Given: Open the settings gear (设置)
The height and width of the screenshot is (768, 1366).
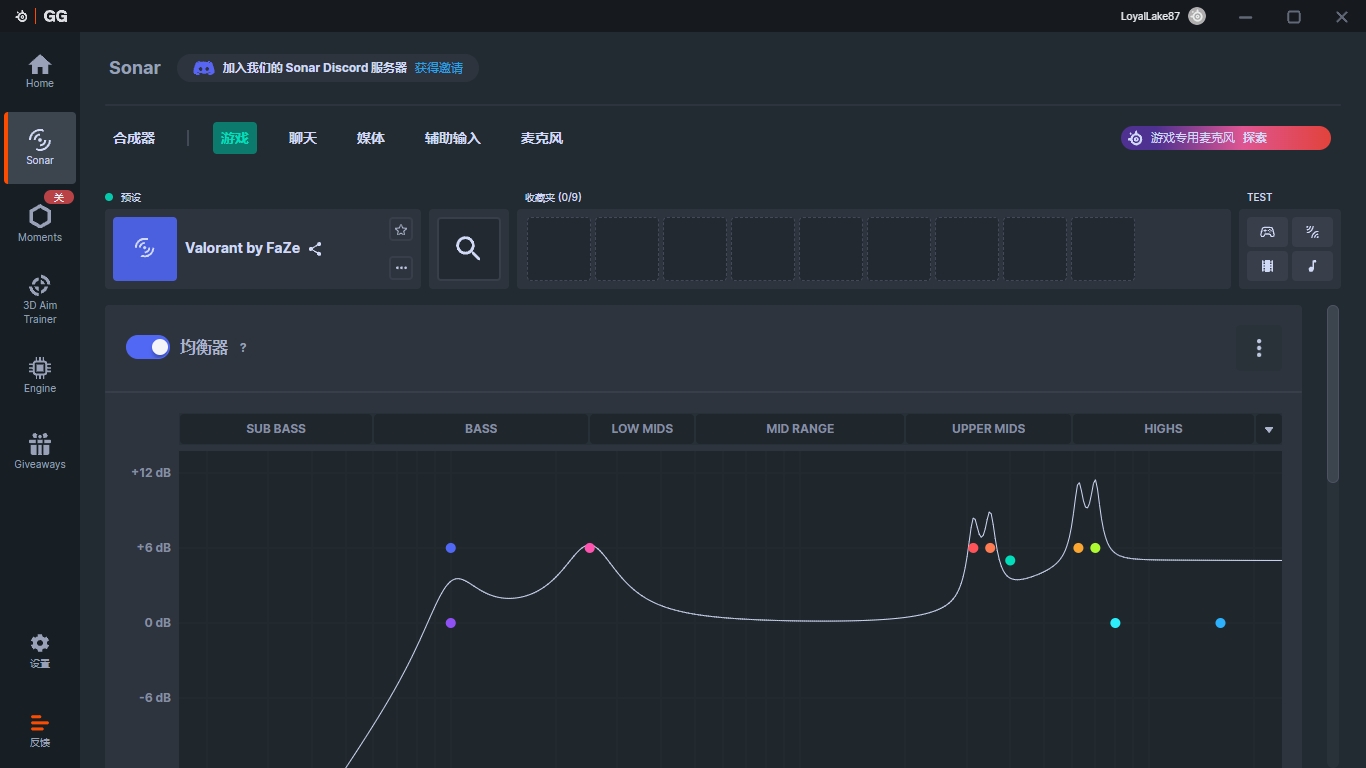Looking at the screenshot, I should [x=40, y=651].
